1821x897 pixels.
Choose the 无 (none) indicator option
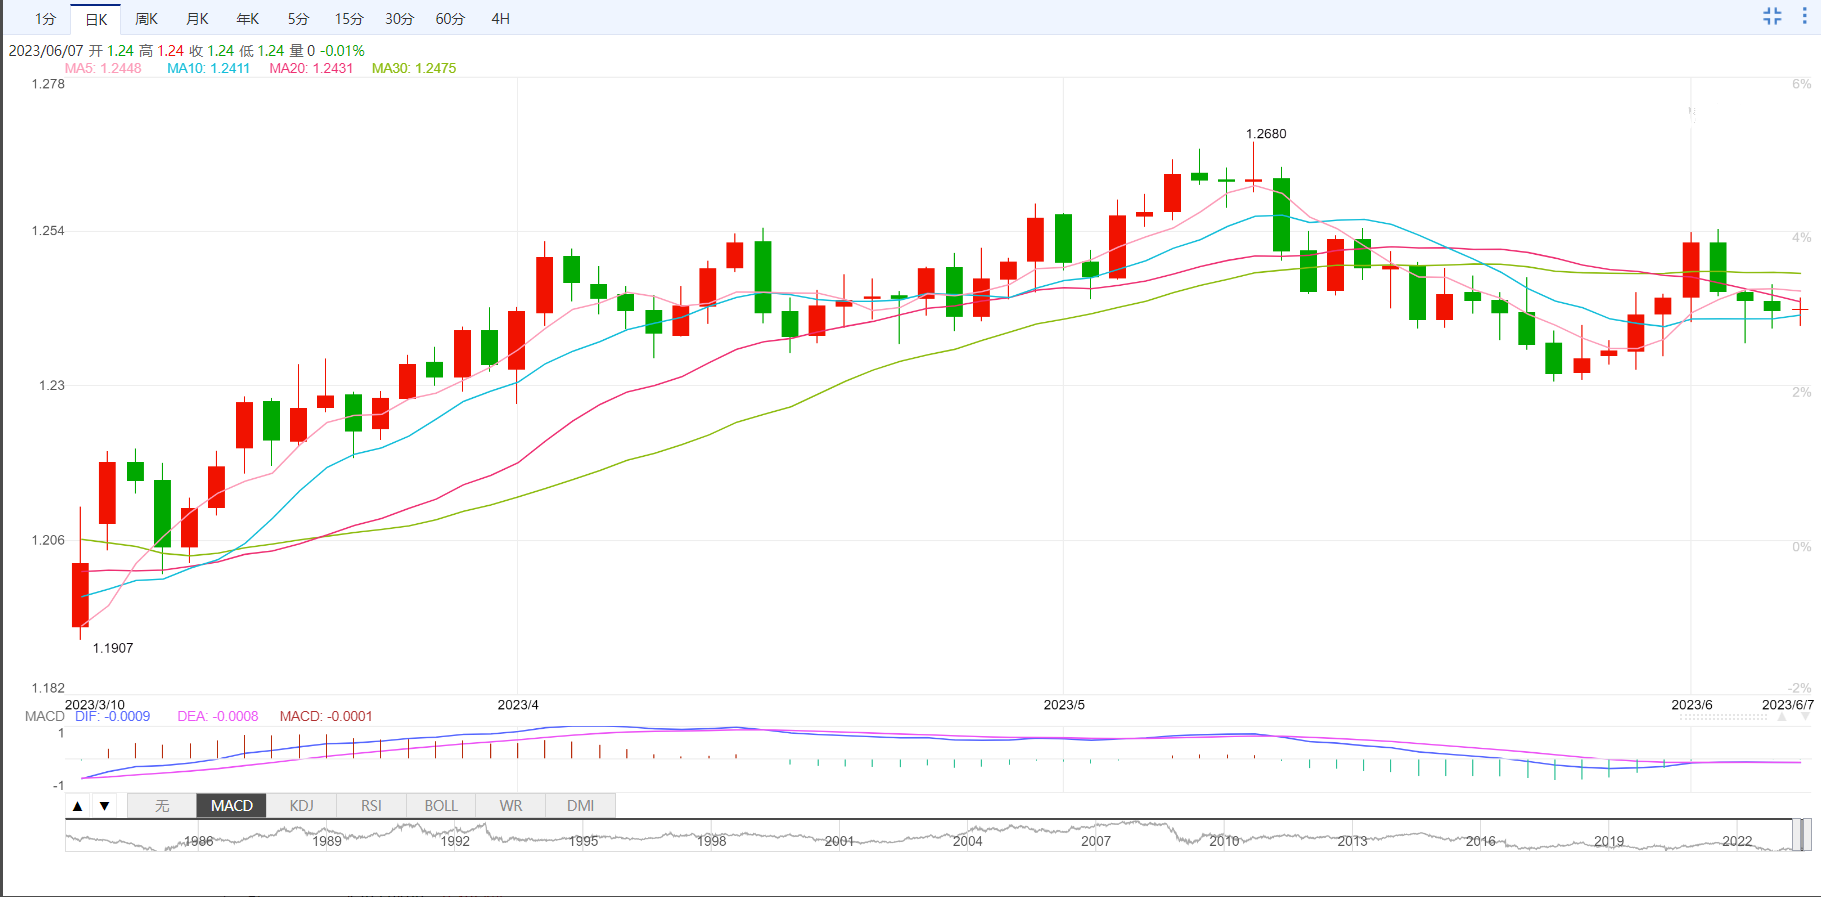click(x=162, y=806)
